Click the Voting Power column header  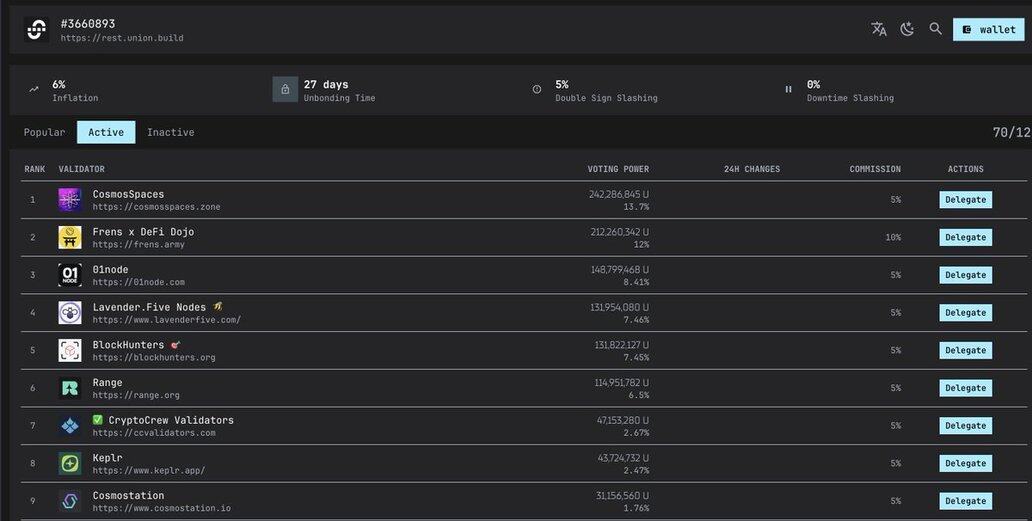618,169
